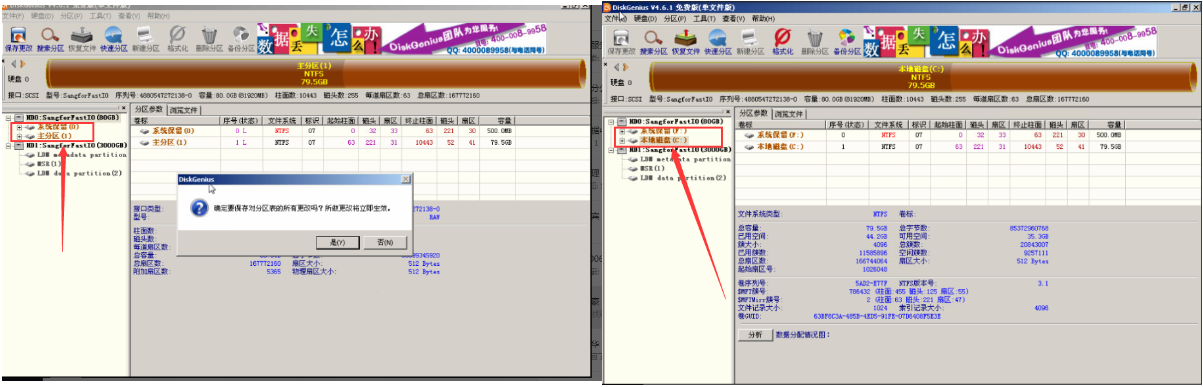Click 保存更改 save icon in the window showing 主分区(1)
The height and width of the screenshot is (387, 1203).
pos(17,41)
